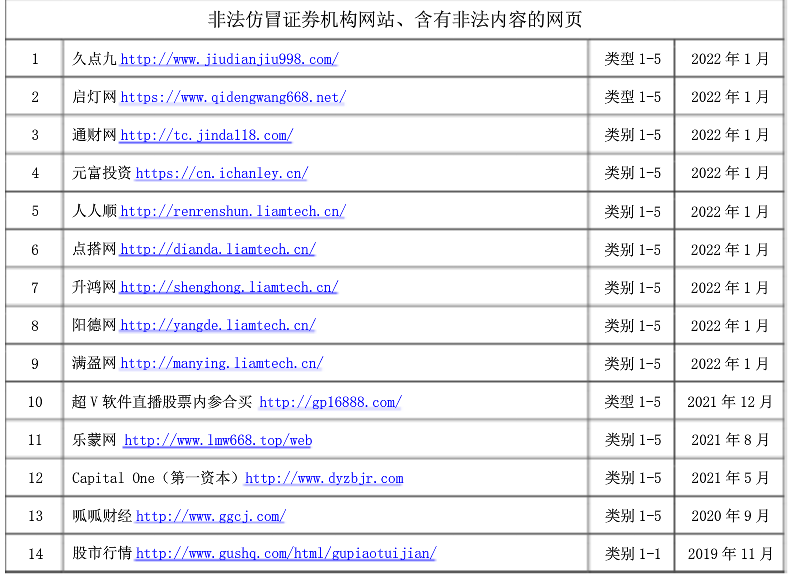The height and width of the screenshot is (577, 794).
Task: Select the site name 乐蒙网
Action: tap(94, 440)
